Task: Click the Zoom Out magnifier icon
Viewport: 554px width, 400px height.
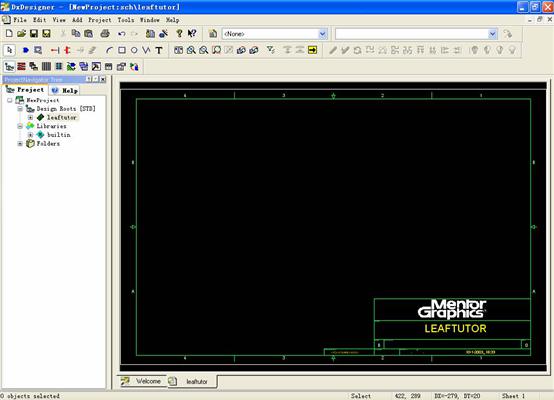Action: point(204,50)
